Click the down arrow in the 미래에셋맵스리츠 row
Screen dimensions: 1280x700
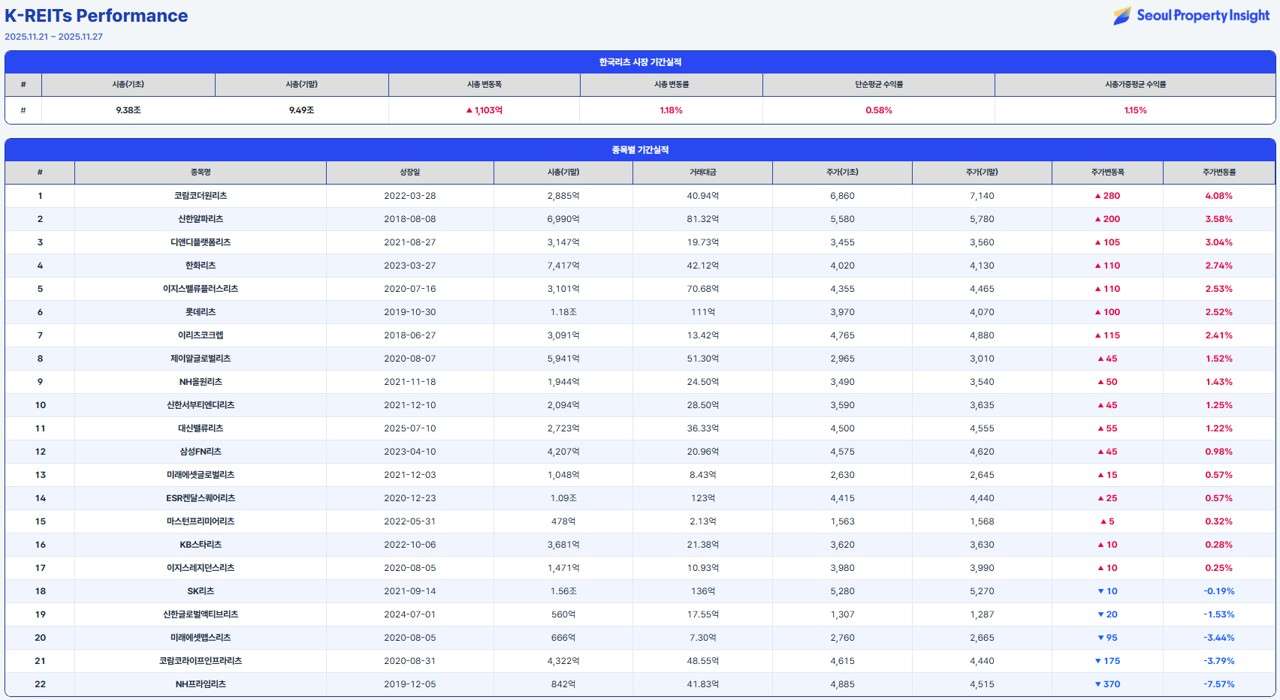(x=1101, y=638)
